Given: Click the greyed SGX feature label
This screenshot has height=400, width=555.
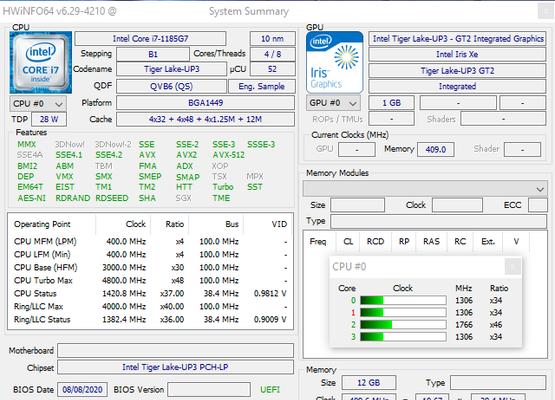Looking at the screenshot, I should [x=183, y=198].
